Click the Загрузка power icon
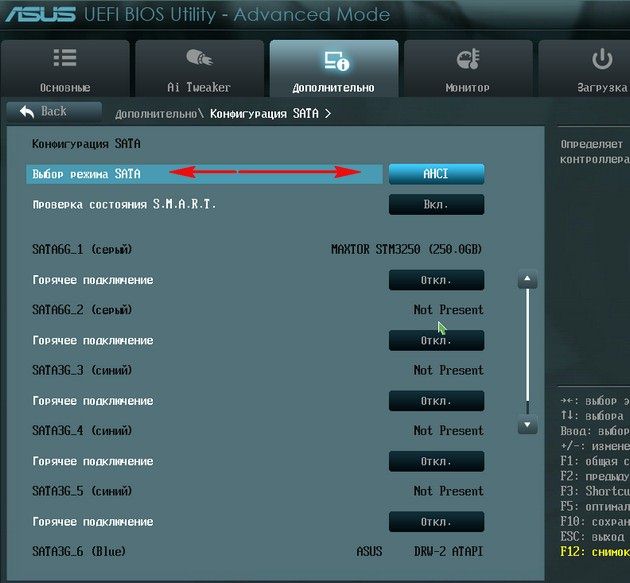Image resolution: width=630 pixels, height=583 pixels. tap(602, 59)
